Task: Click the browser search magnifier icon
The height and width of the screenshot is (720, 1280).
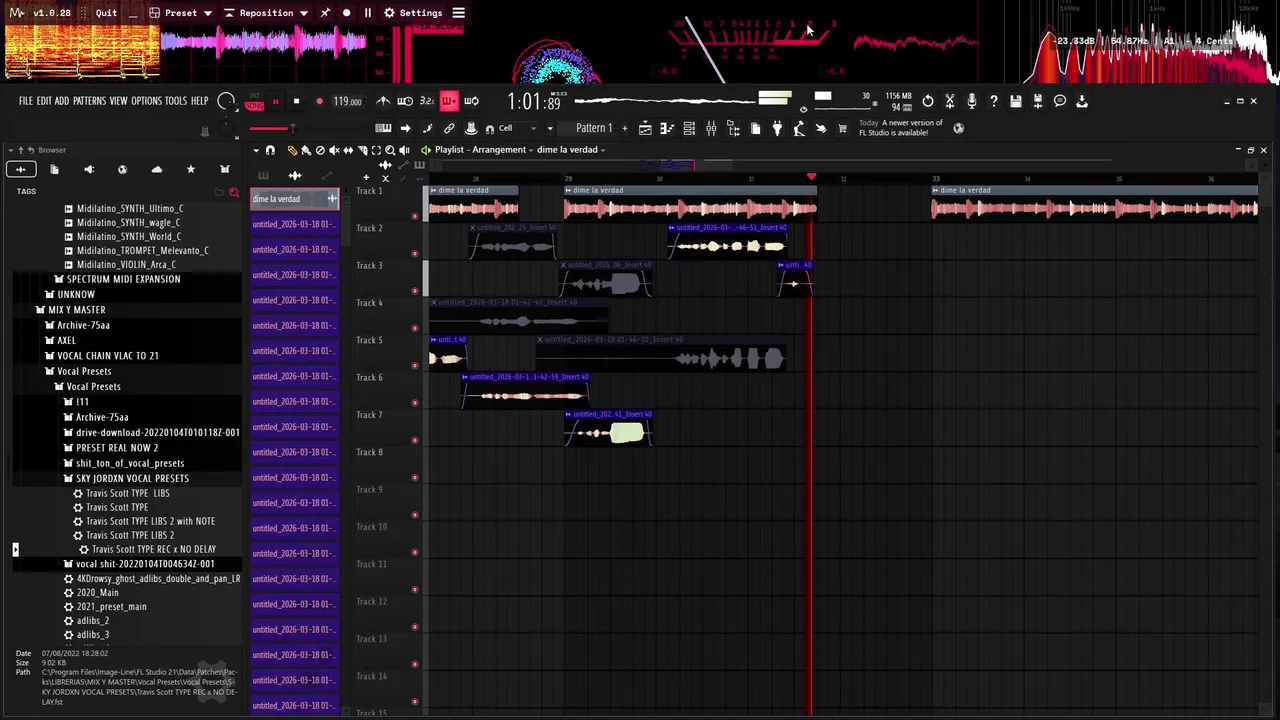Action: 234,191
